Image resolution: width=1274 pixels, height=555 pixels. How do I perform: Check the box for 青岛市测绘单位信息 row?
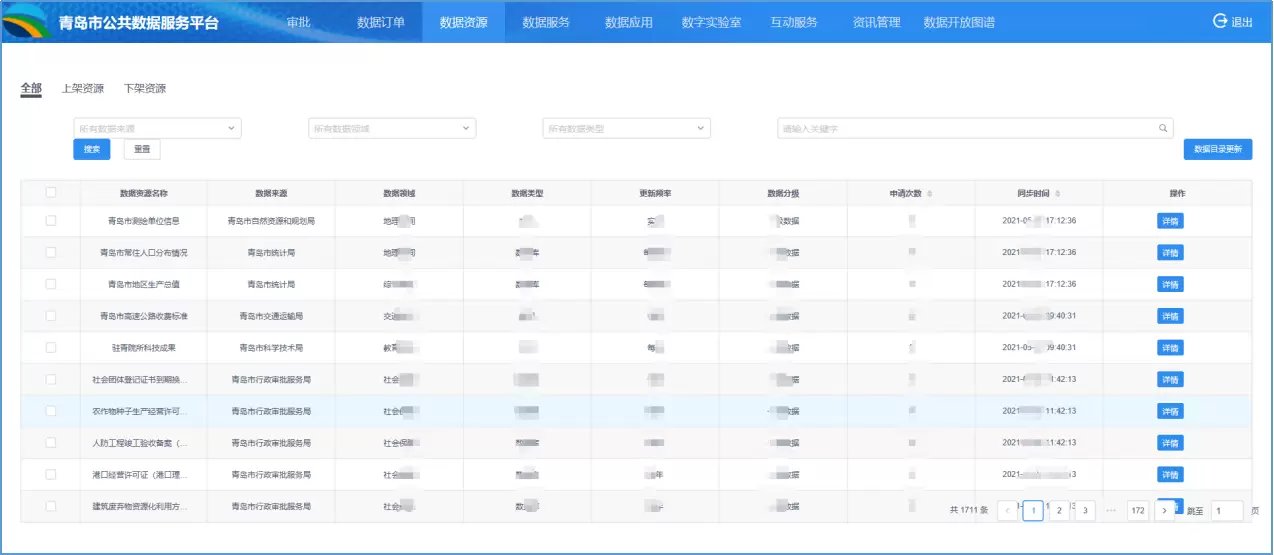tap(51, 221)
